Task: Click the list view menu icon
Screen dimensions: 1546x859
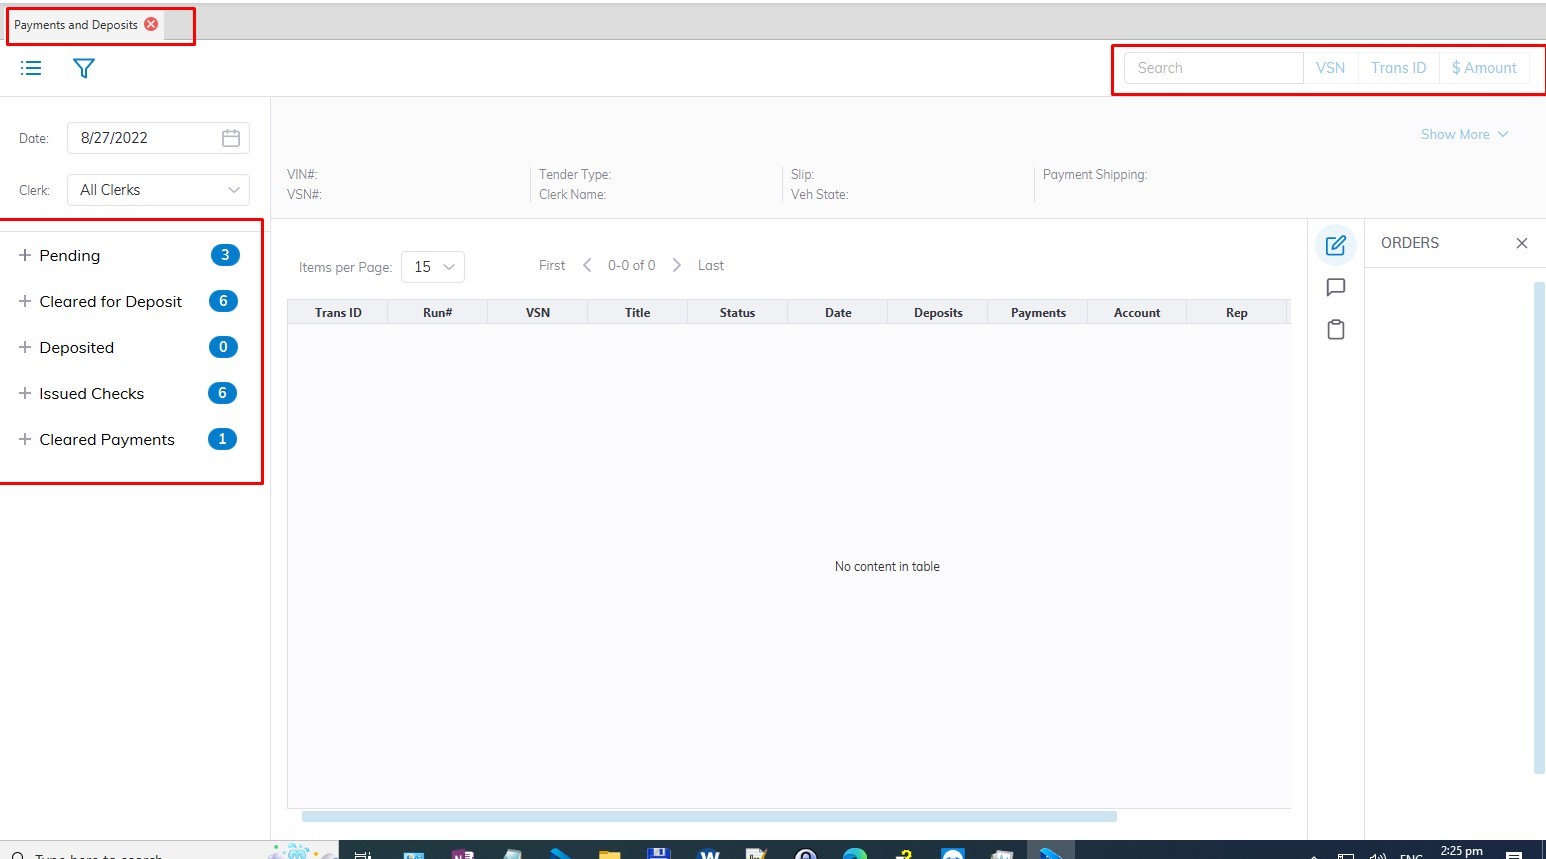Action: 31,68
